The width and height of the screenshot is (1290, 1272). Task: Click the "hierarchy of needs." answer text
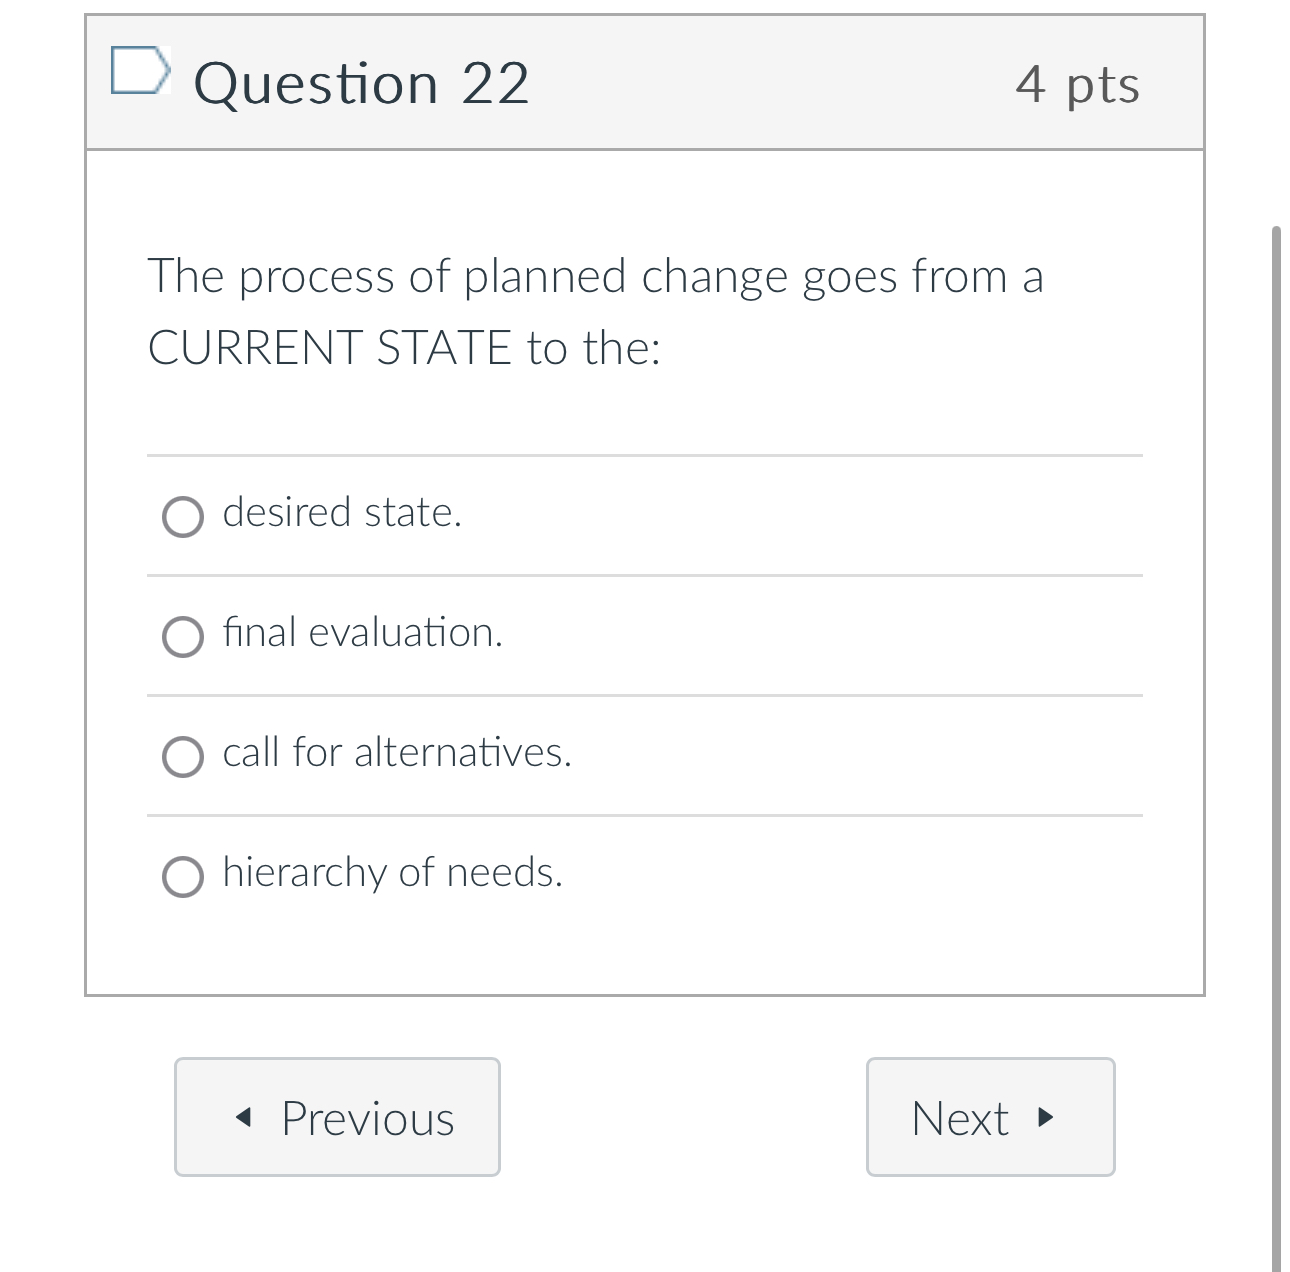coord(393,873)
